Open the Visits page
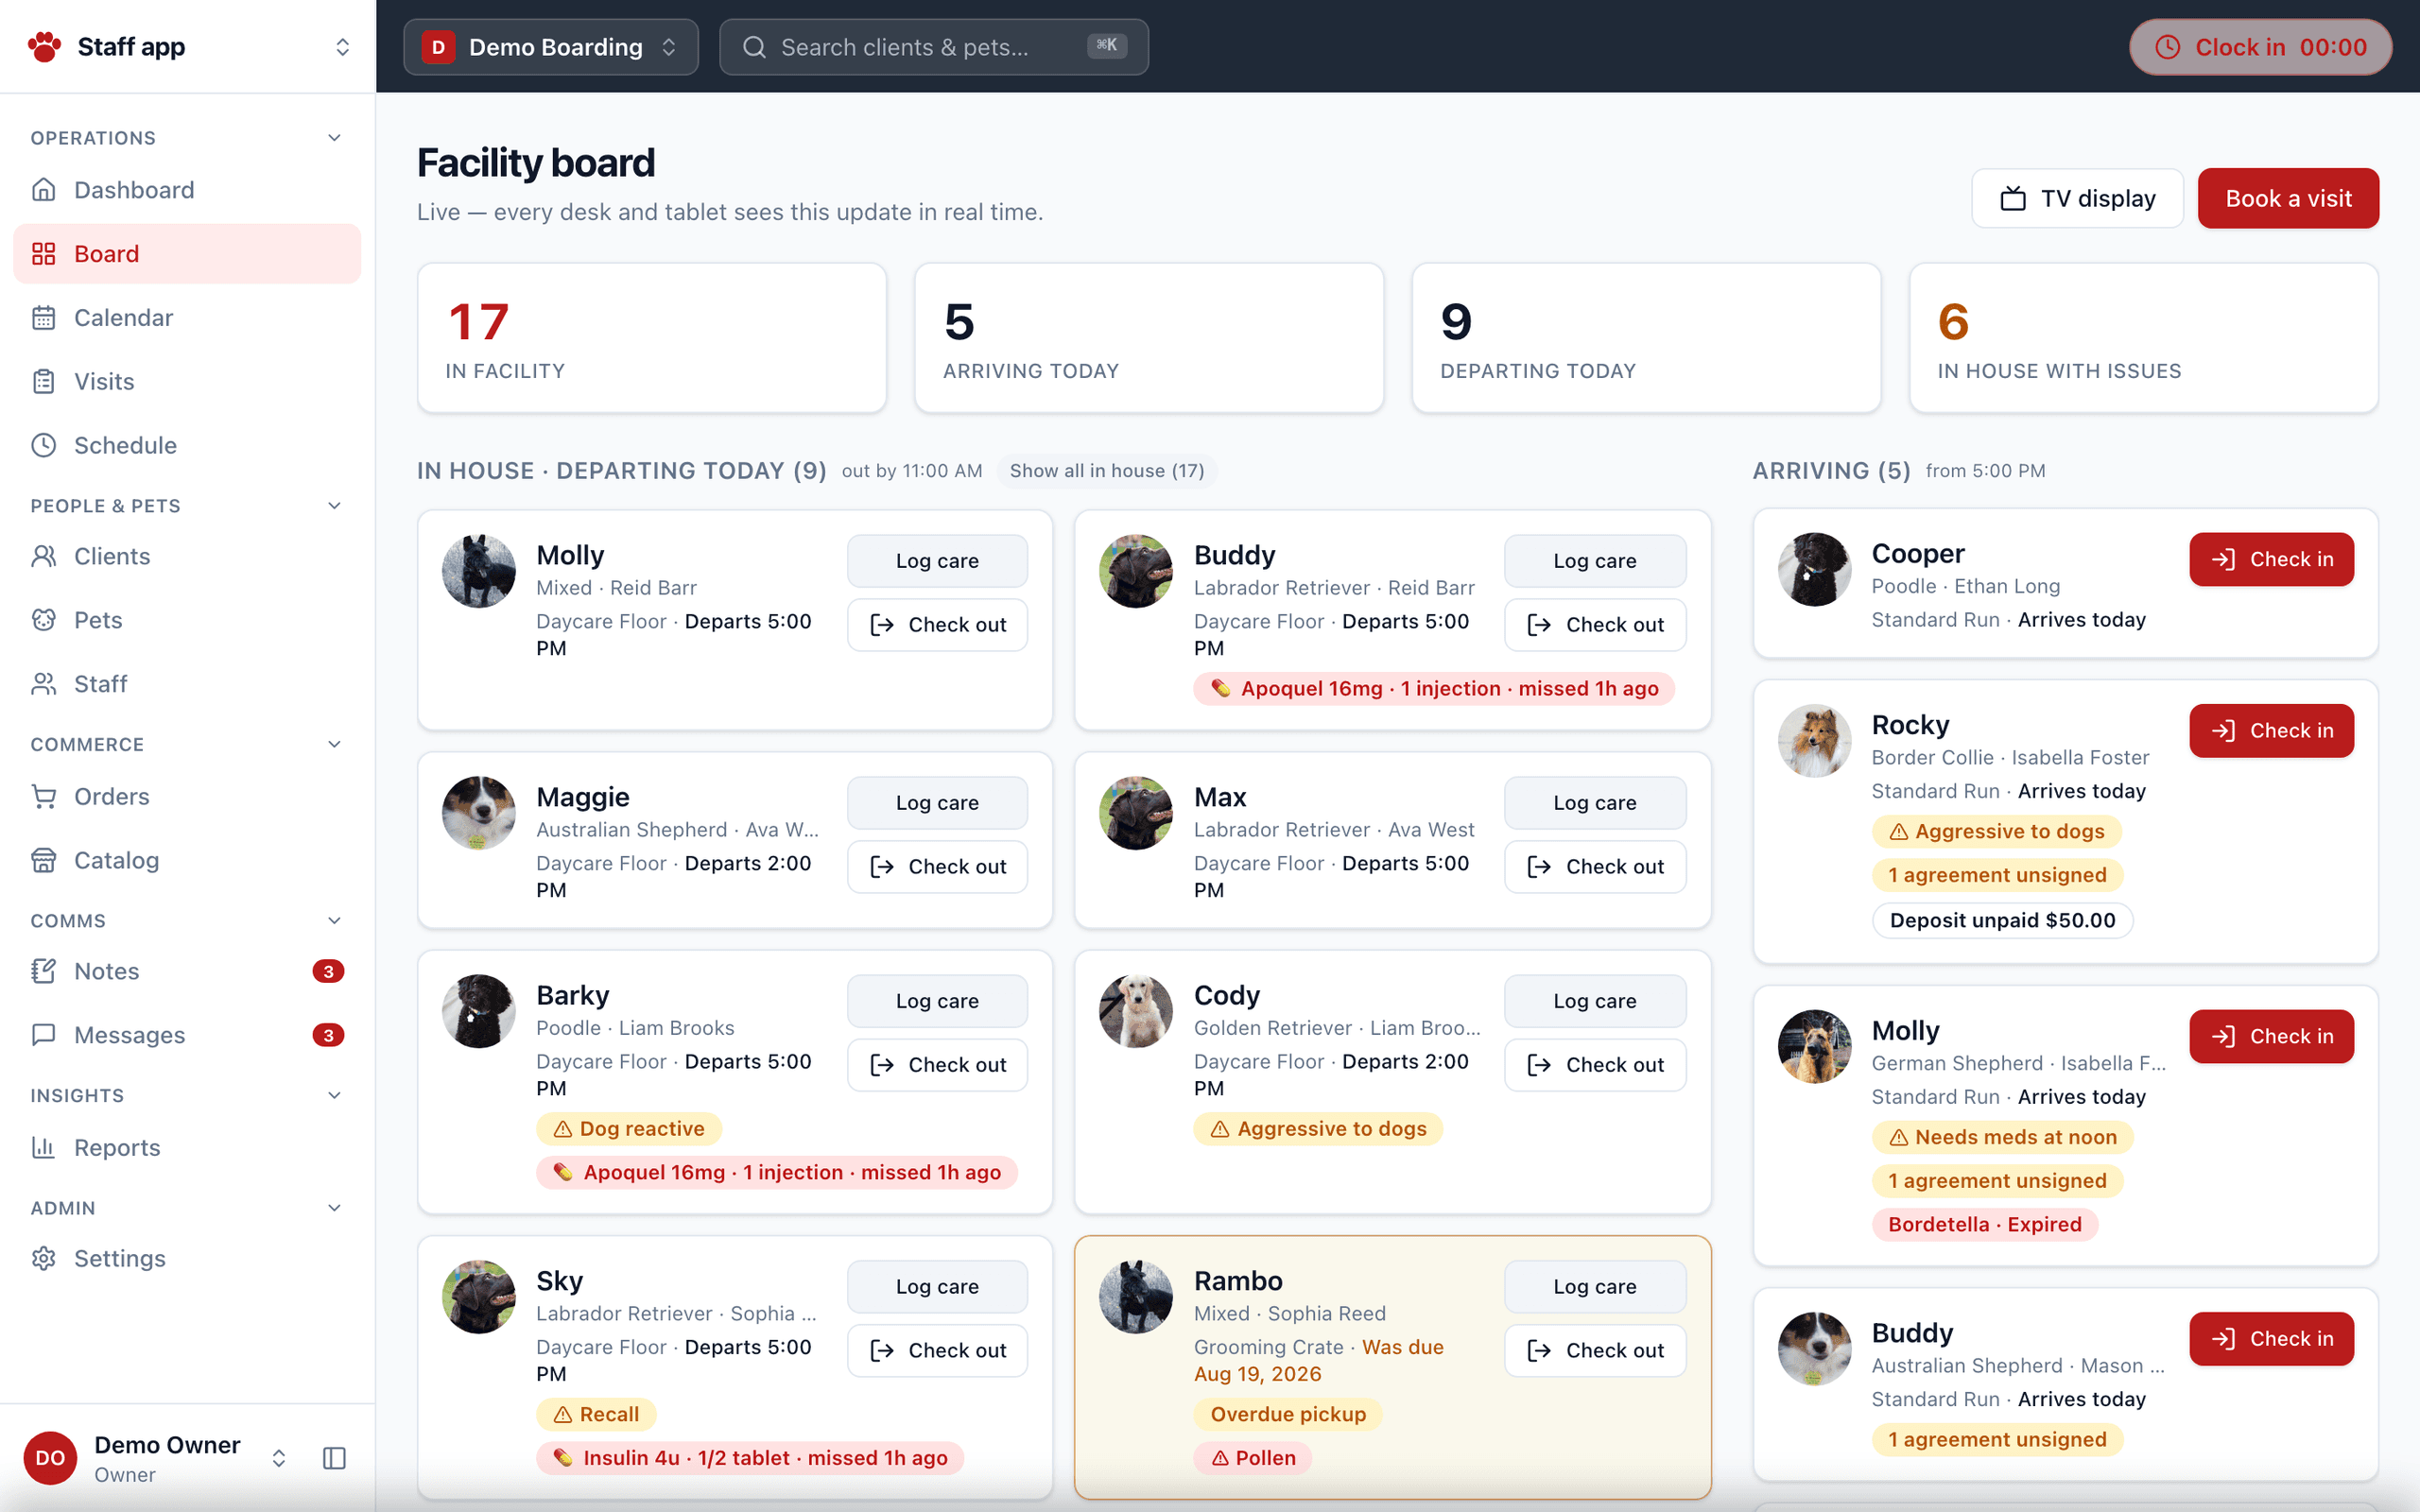 pos(187,382)
